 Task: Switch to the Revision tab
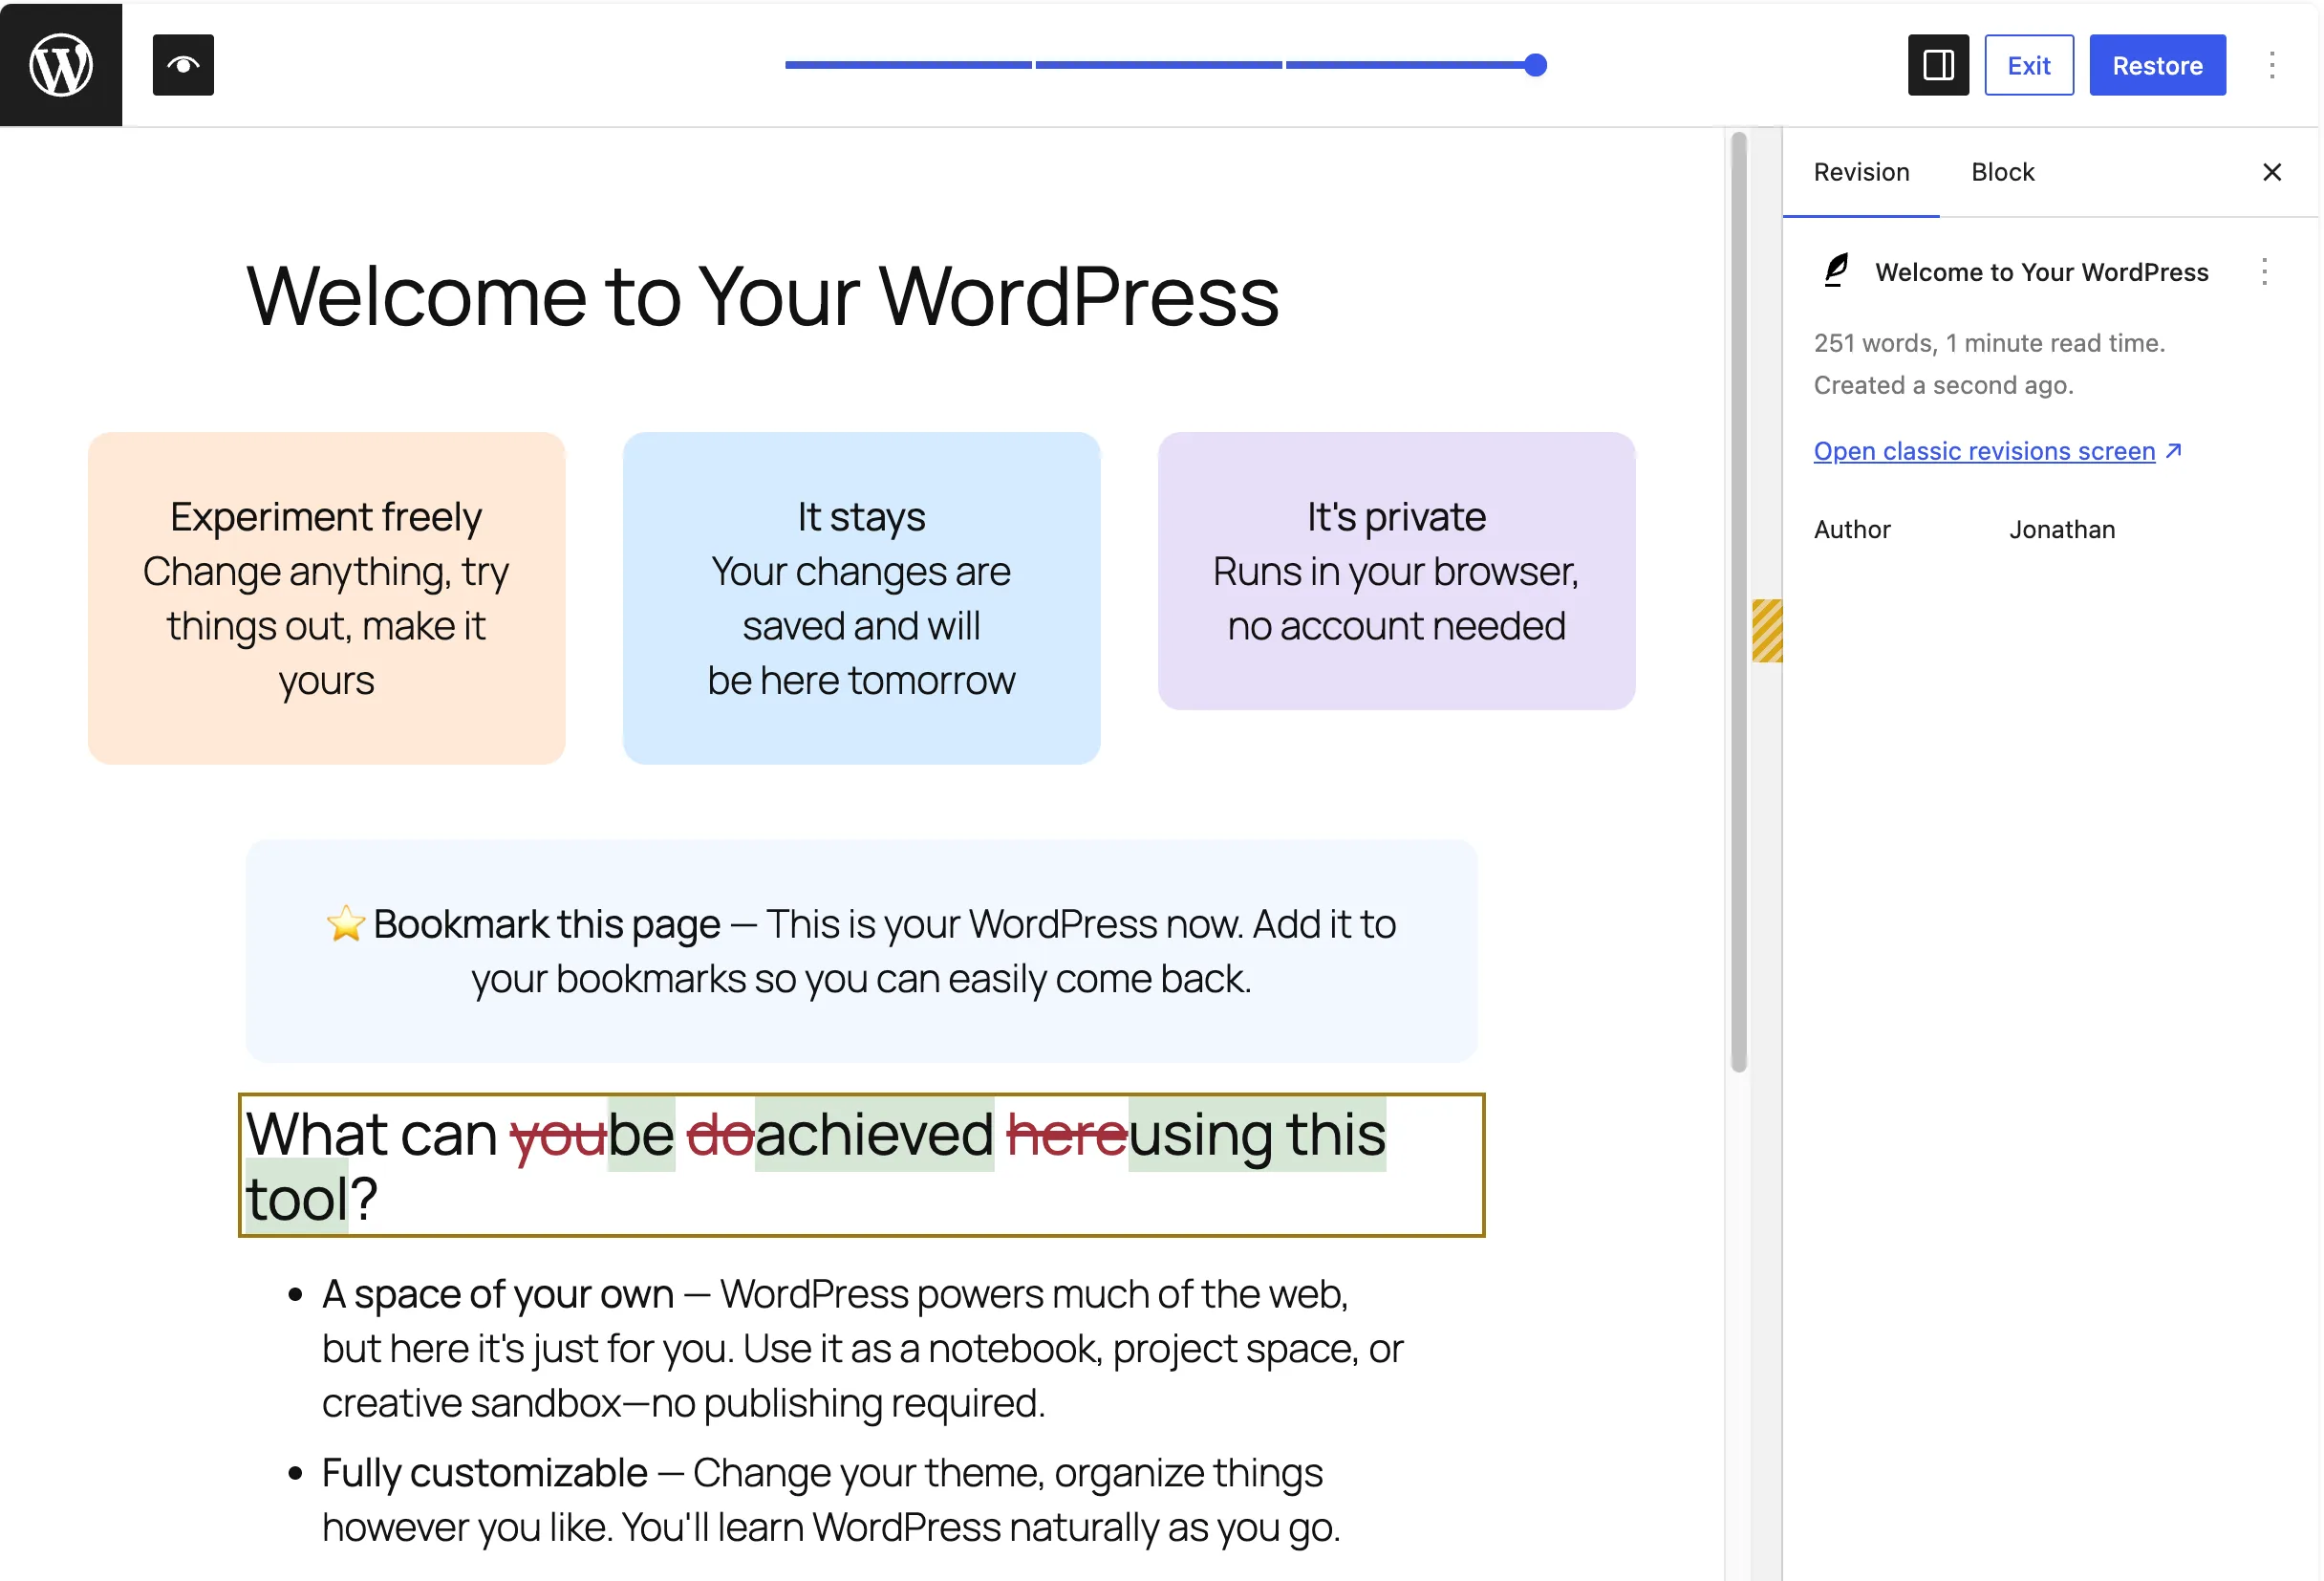point(1861,172)
